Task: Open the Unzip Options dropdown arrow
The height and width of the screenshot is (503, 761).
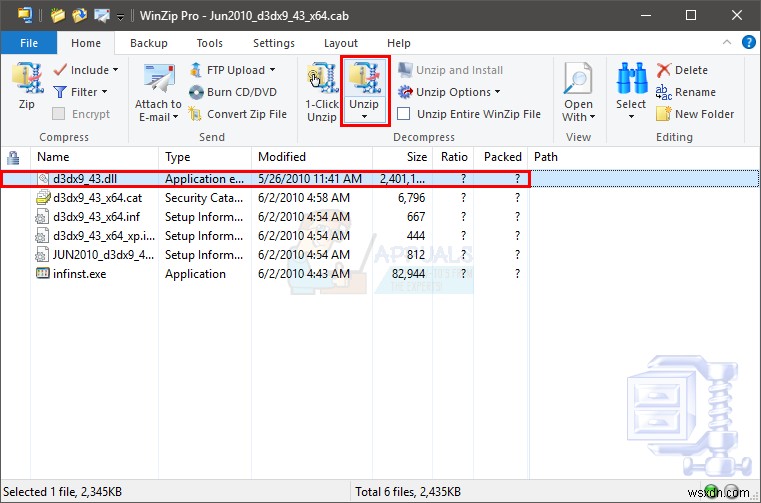Action: [497, 92]
